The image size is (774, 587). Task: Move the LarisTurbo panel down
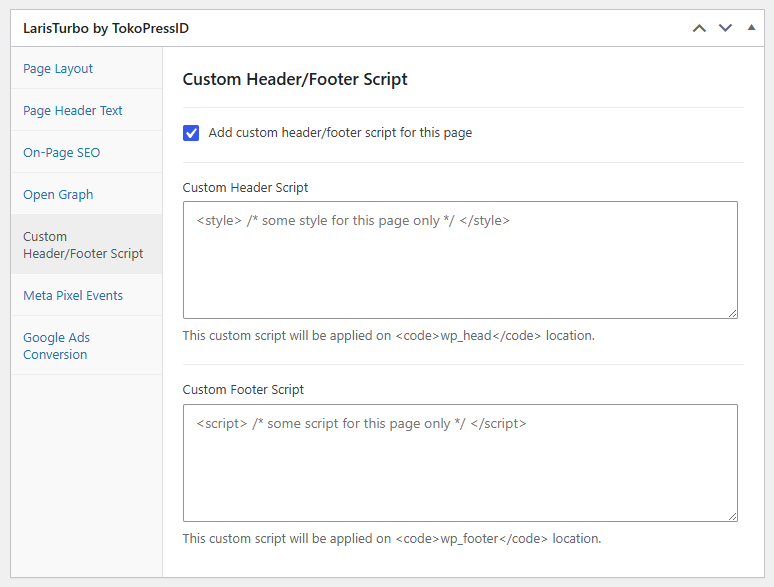click(x=725, y=28)
